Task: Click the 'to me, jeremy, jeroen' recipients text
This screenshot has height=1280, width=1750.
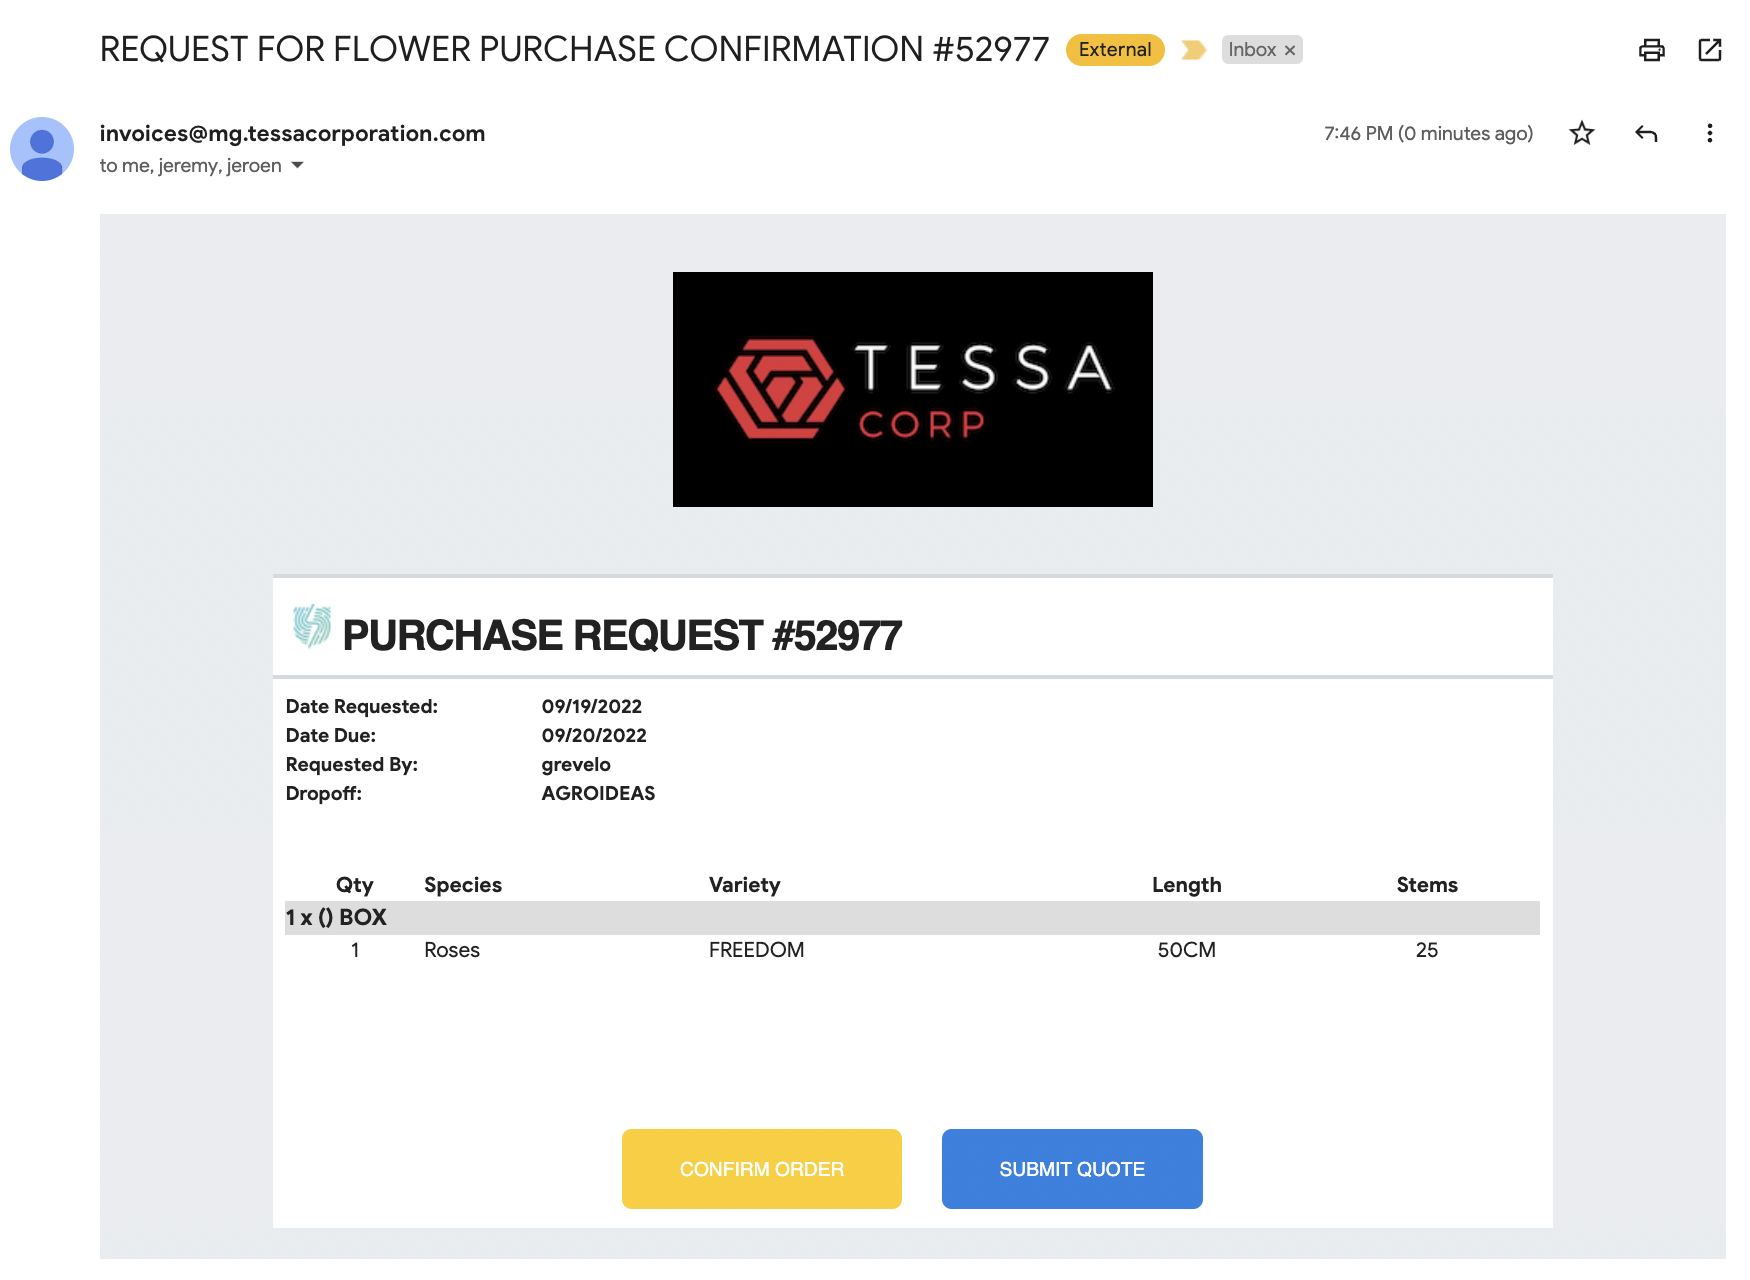Action: point(190,165)
